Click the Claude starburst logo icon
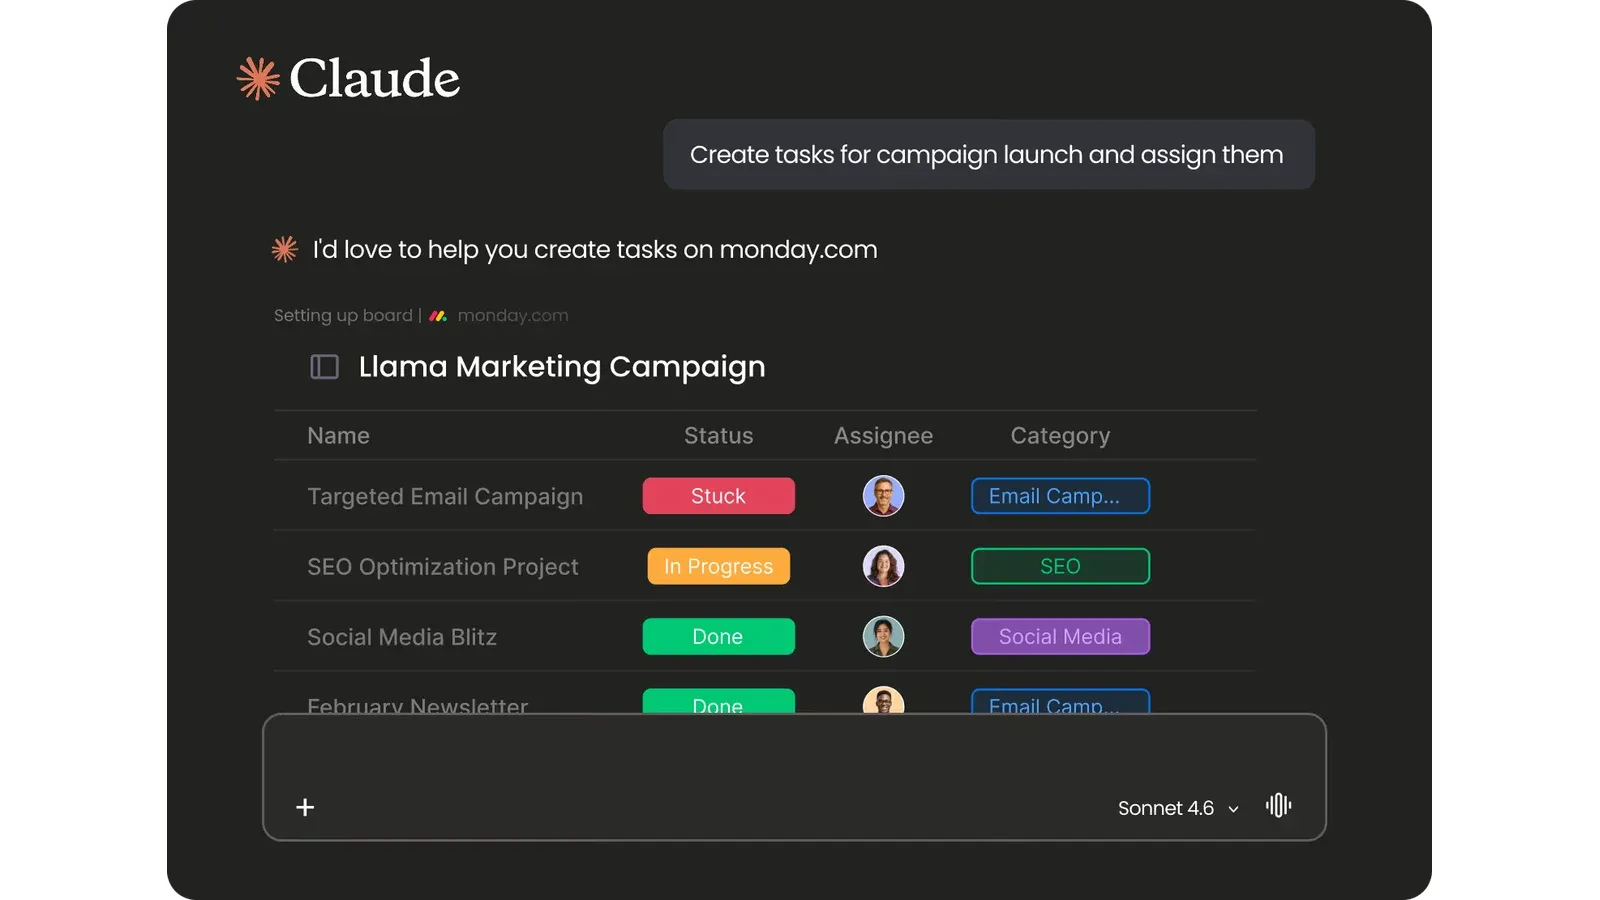Viewport: 1600px width, 900px height. click(258, 79)
